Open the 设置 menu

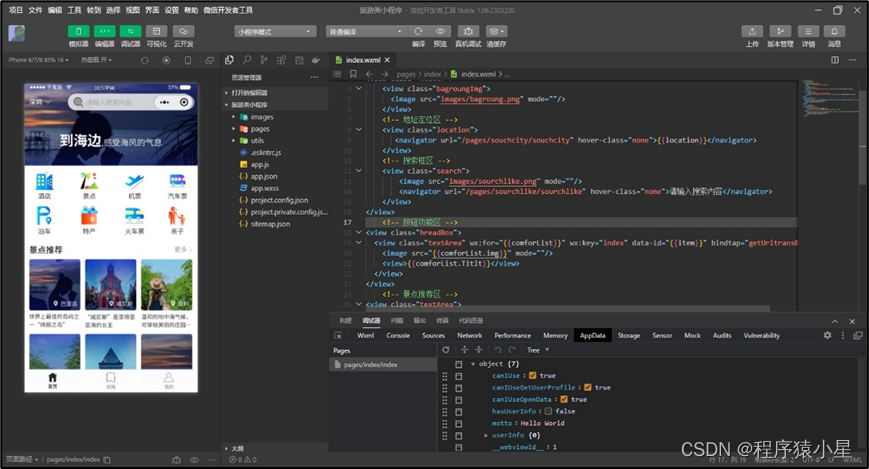(x=172, y=10)
